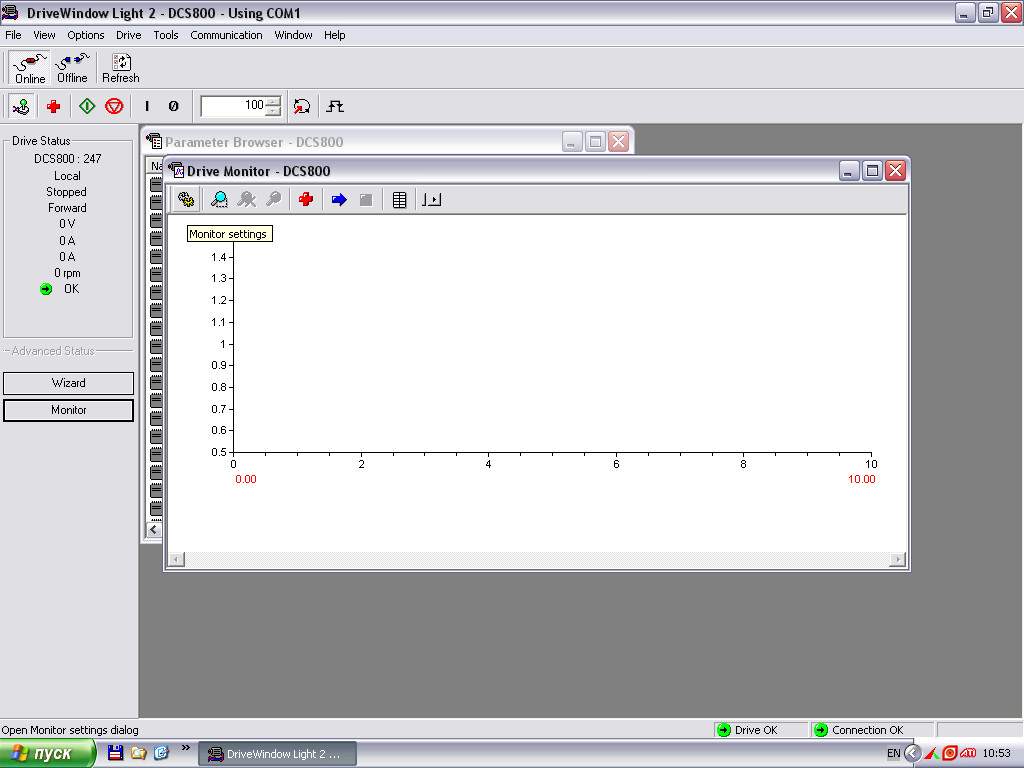1024x768 pixels.
Task: Minimize the Drive Monitor window
Action: click(x=848, y=171)
